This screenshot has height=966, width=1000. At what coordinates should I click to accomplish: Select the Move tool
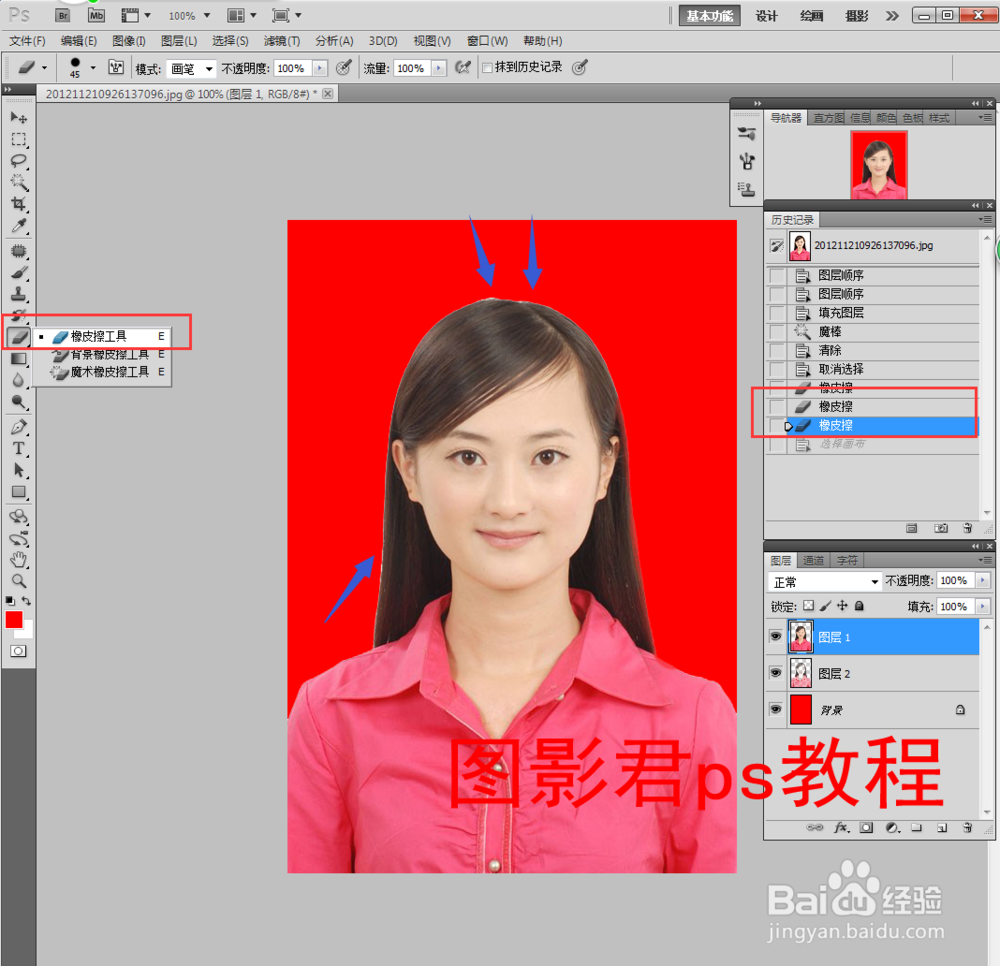[x=18, y=117]
